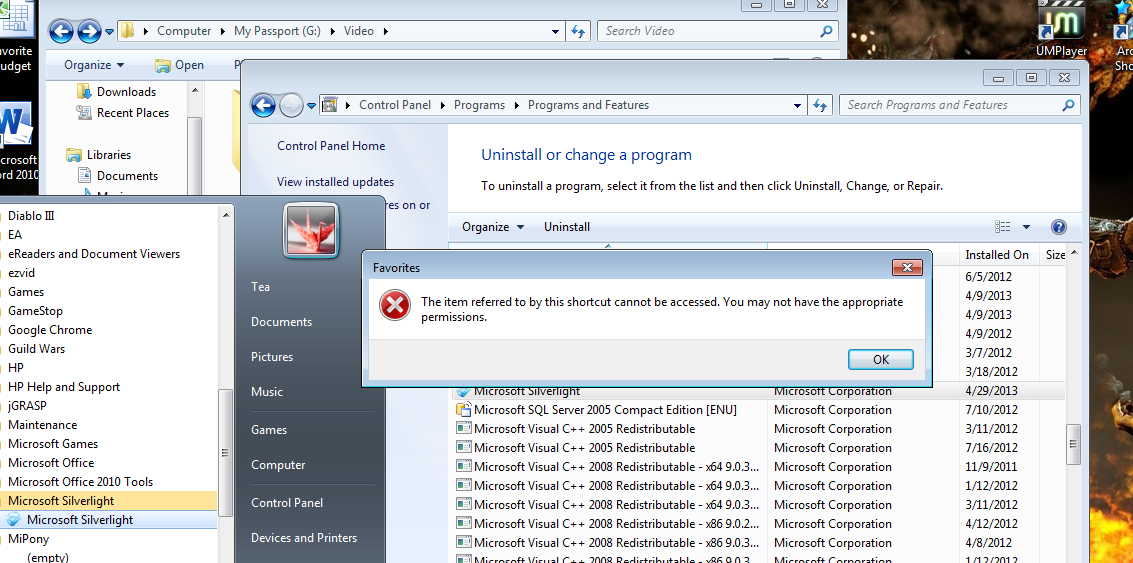Open Microsoft Word 2010 desktop shortcut

pos(18,143)
